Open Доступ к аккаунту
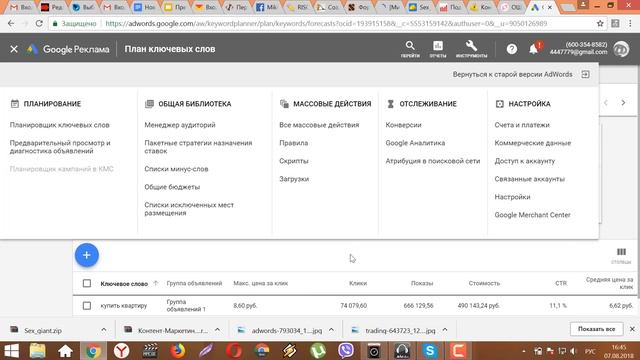The image size is (640, 360). tap(524, 161)
